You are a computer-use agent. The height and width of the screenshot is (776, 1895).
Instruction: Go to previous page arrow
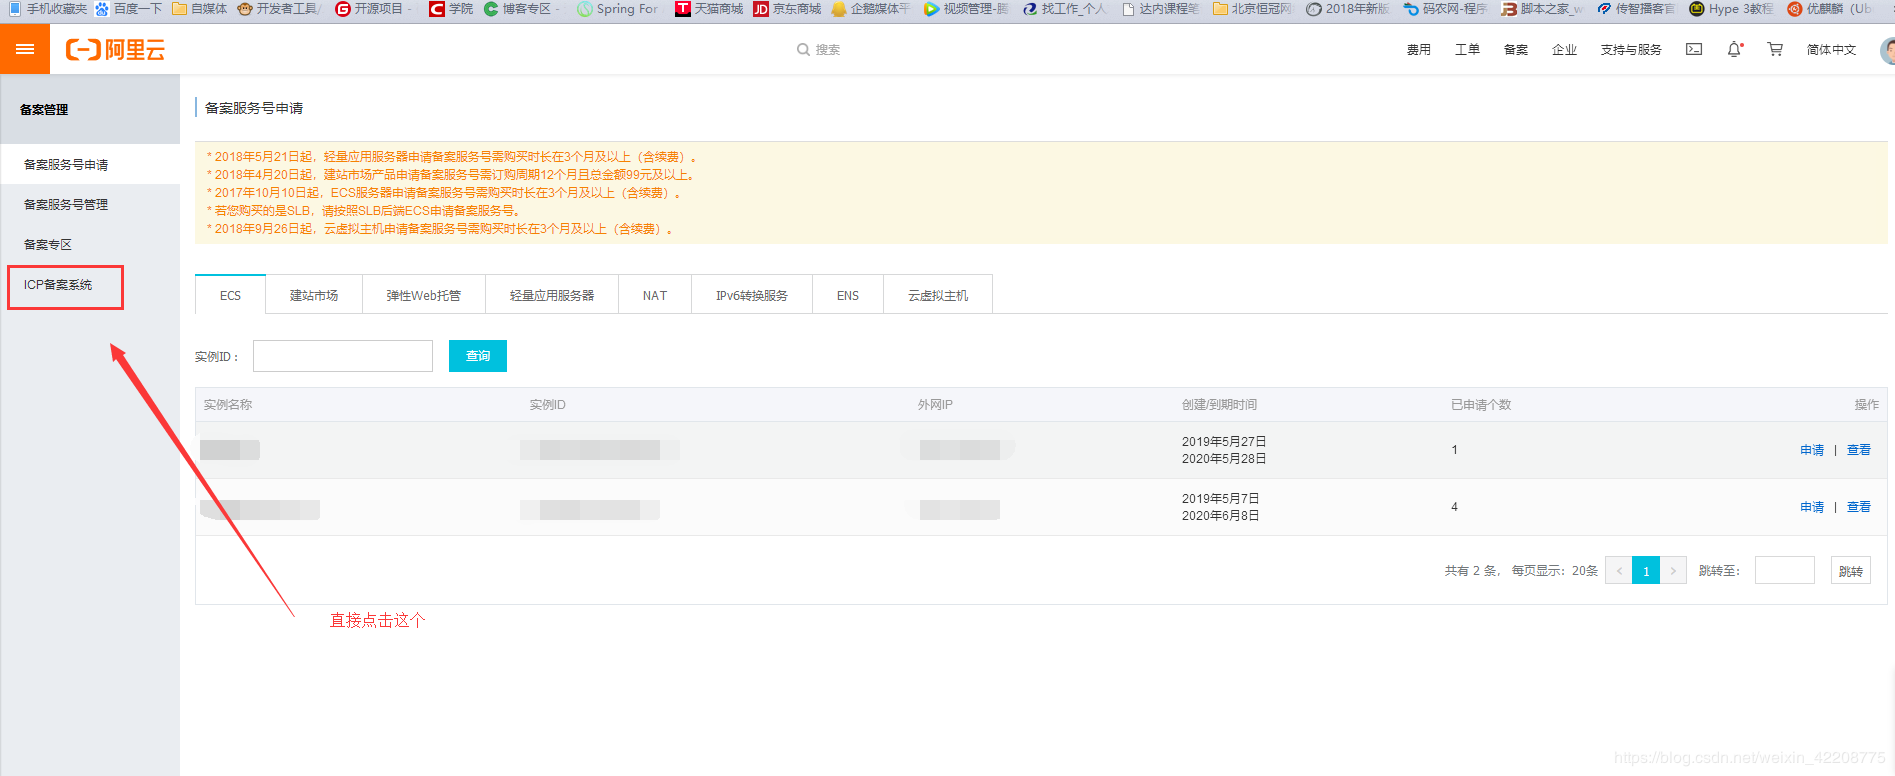tap(1619, 570)
